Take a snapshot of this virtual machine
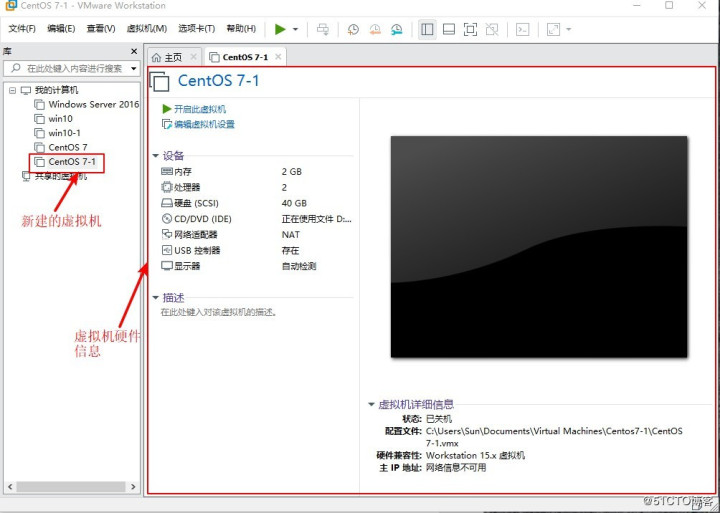Image resolution: width=720 pixels, height=513 pixels. pyautogui.click(x=353, y=29)
